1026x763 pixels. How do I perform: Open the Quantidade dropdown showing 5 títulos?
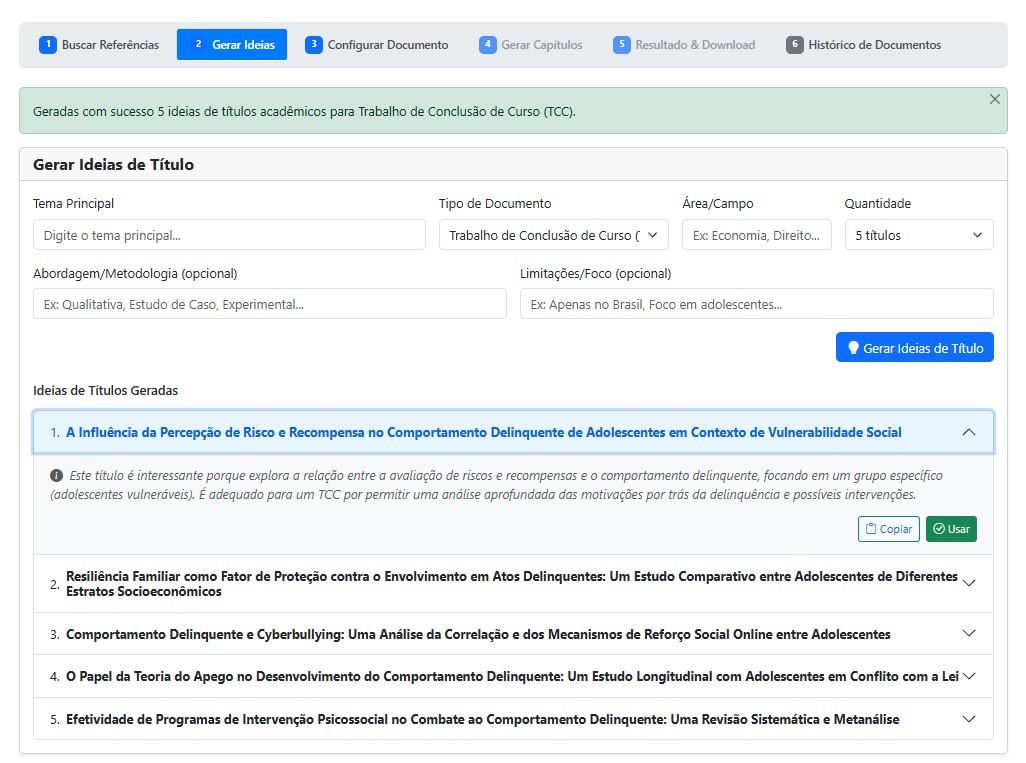[918, 235]
